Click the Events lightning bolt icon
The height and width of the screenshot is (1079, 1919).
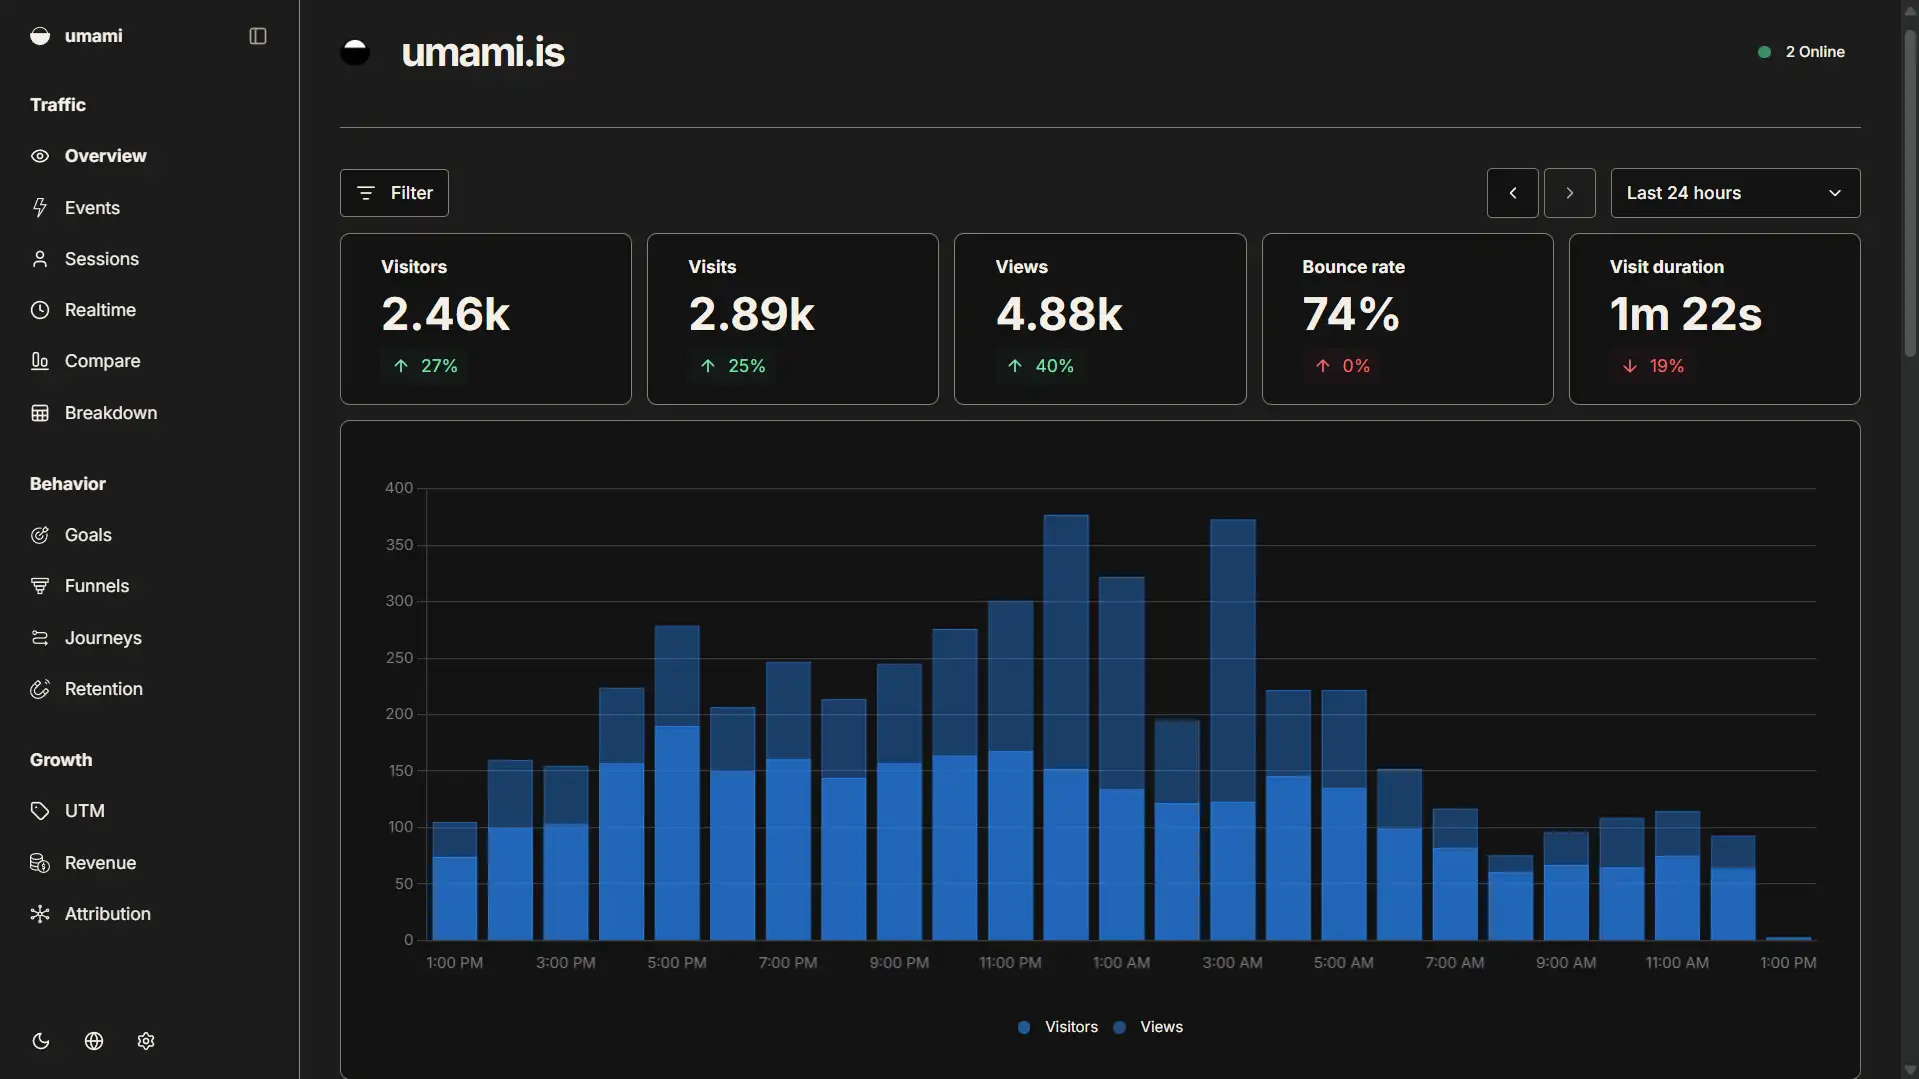pos(40,208)
